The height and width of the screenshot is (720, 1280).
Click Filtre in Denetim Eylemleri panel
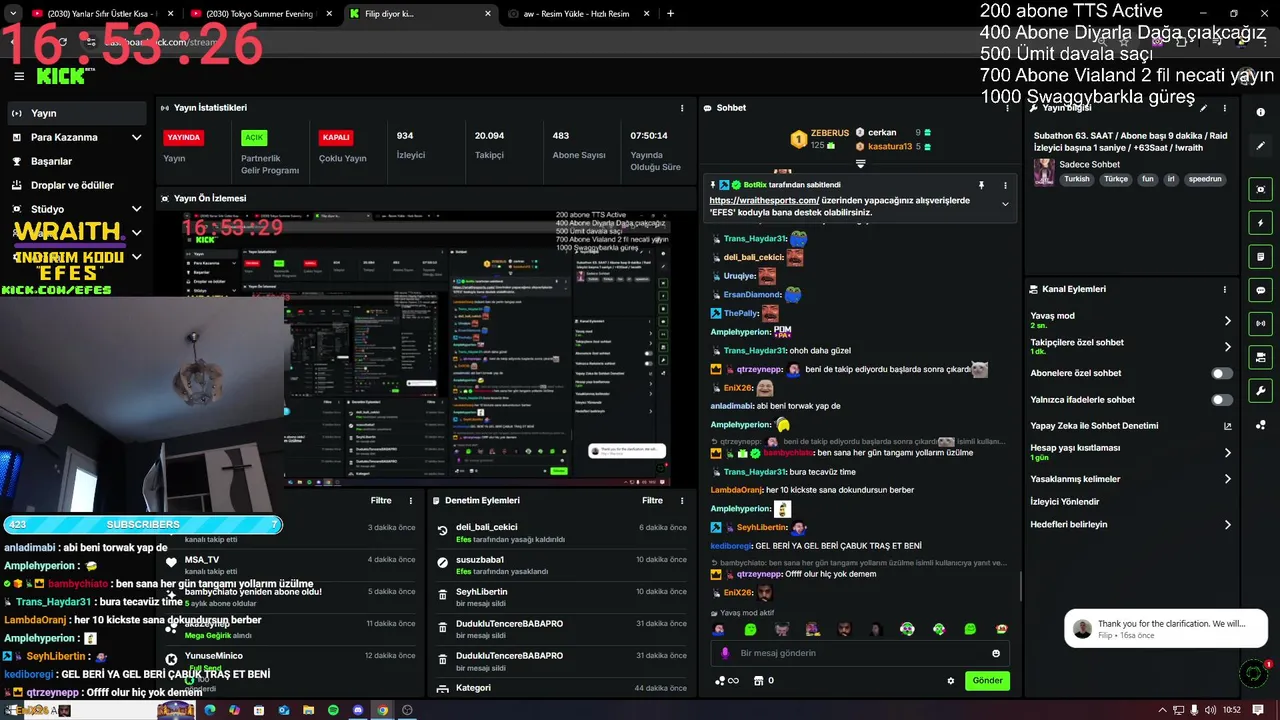tap(652, 500)
